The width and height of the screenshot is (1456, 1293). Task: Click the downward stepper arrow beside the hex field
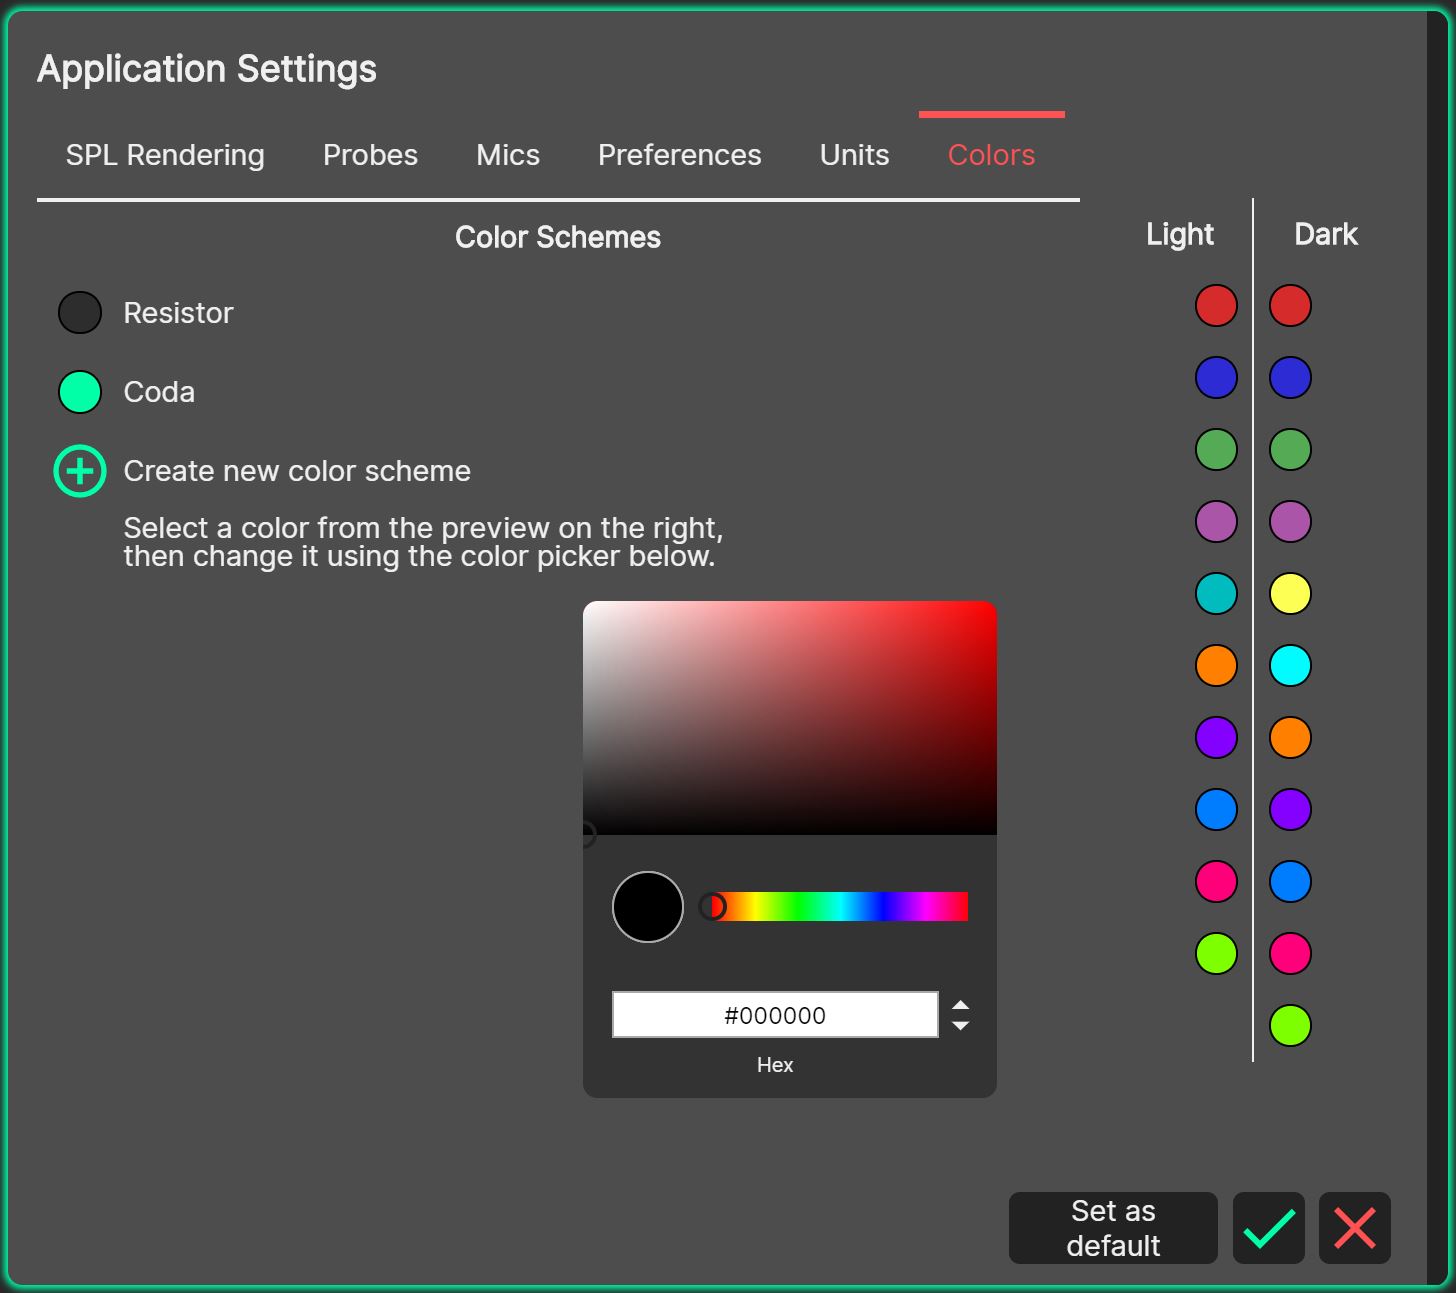click(959, 1024)
